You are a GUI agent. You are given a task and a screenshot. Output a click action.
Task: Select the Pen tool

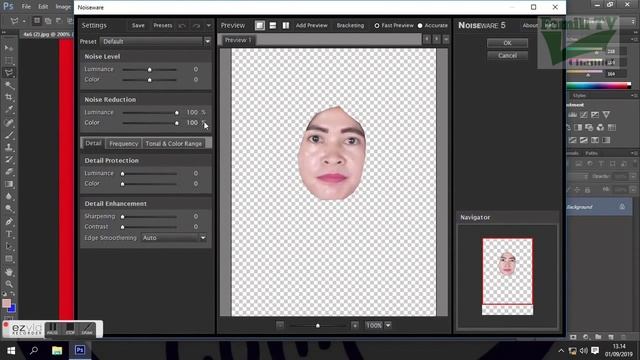click(x=9, y=222)
